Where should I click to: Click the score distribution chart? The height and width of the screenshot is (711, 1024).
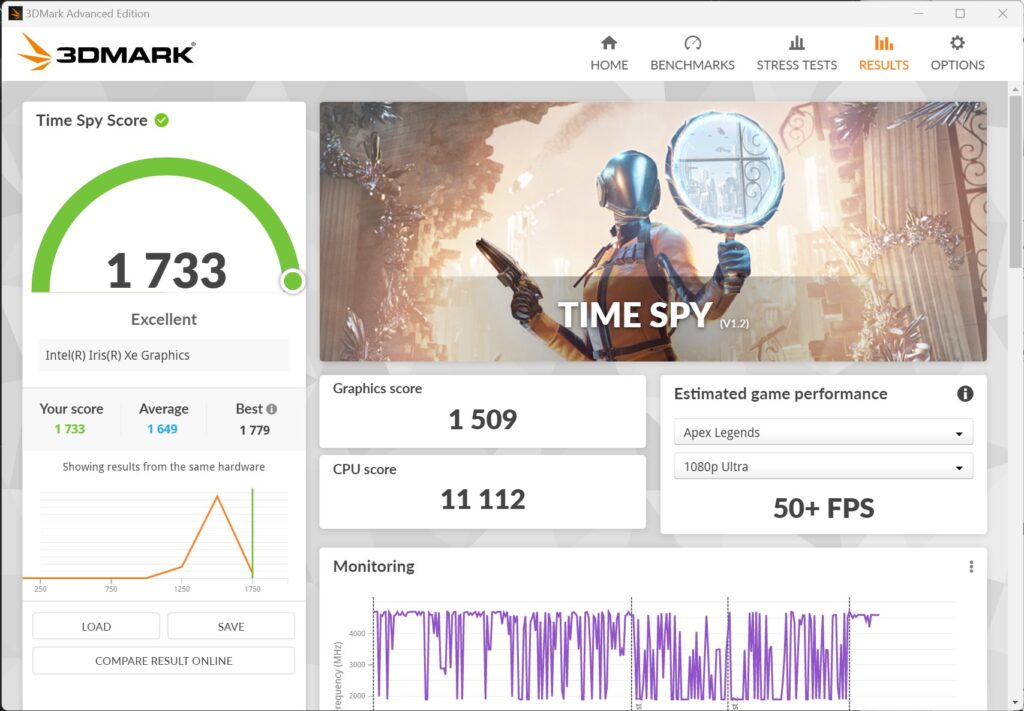[x=155, y=539]
